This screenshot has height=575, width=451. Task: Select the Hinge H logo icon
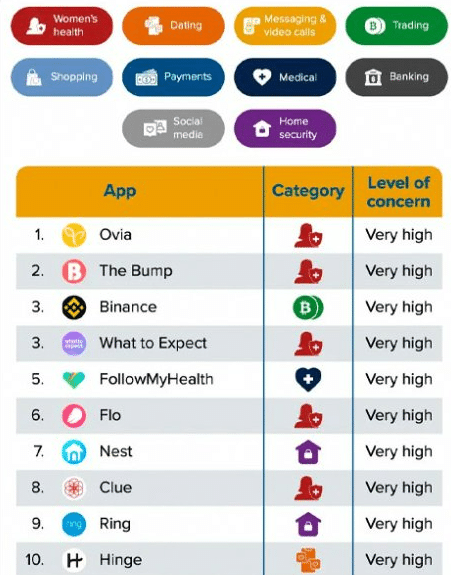click(x=74, y=560)
